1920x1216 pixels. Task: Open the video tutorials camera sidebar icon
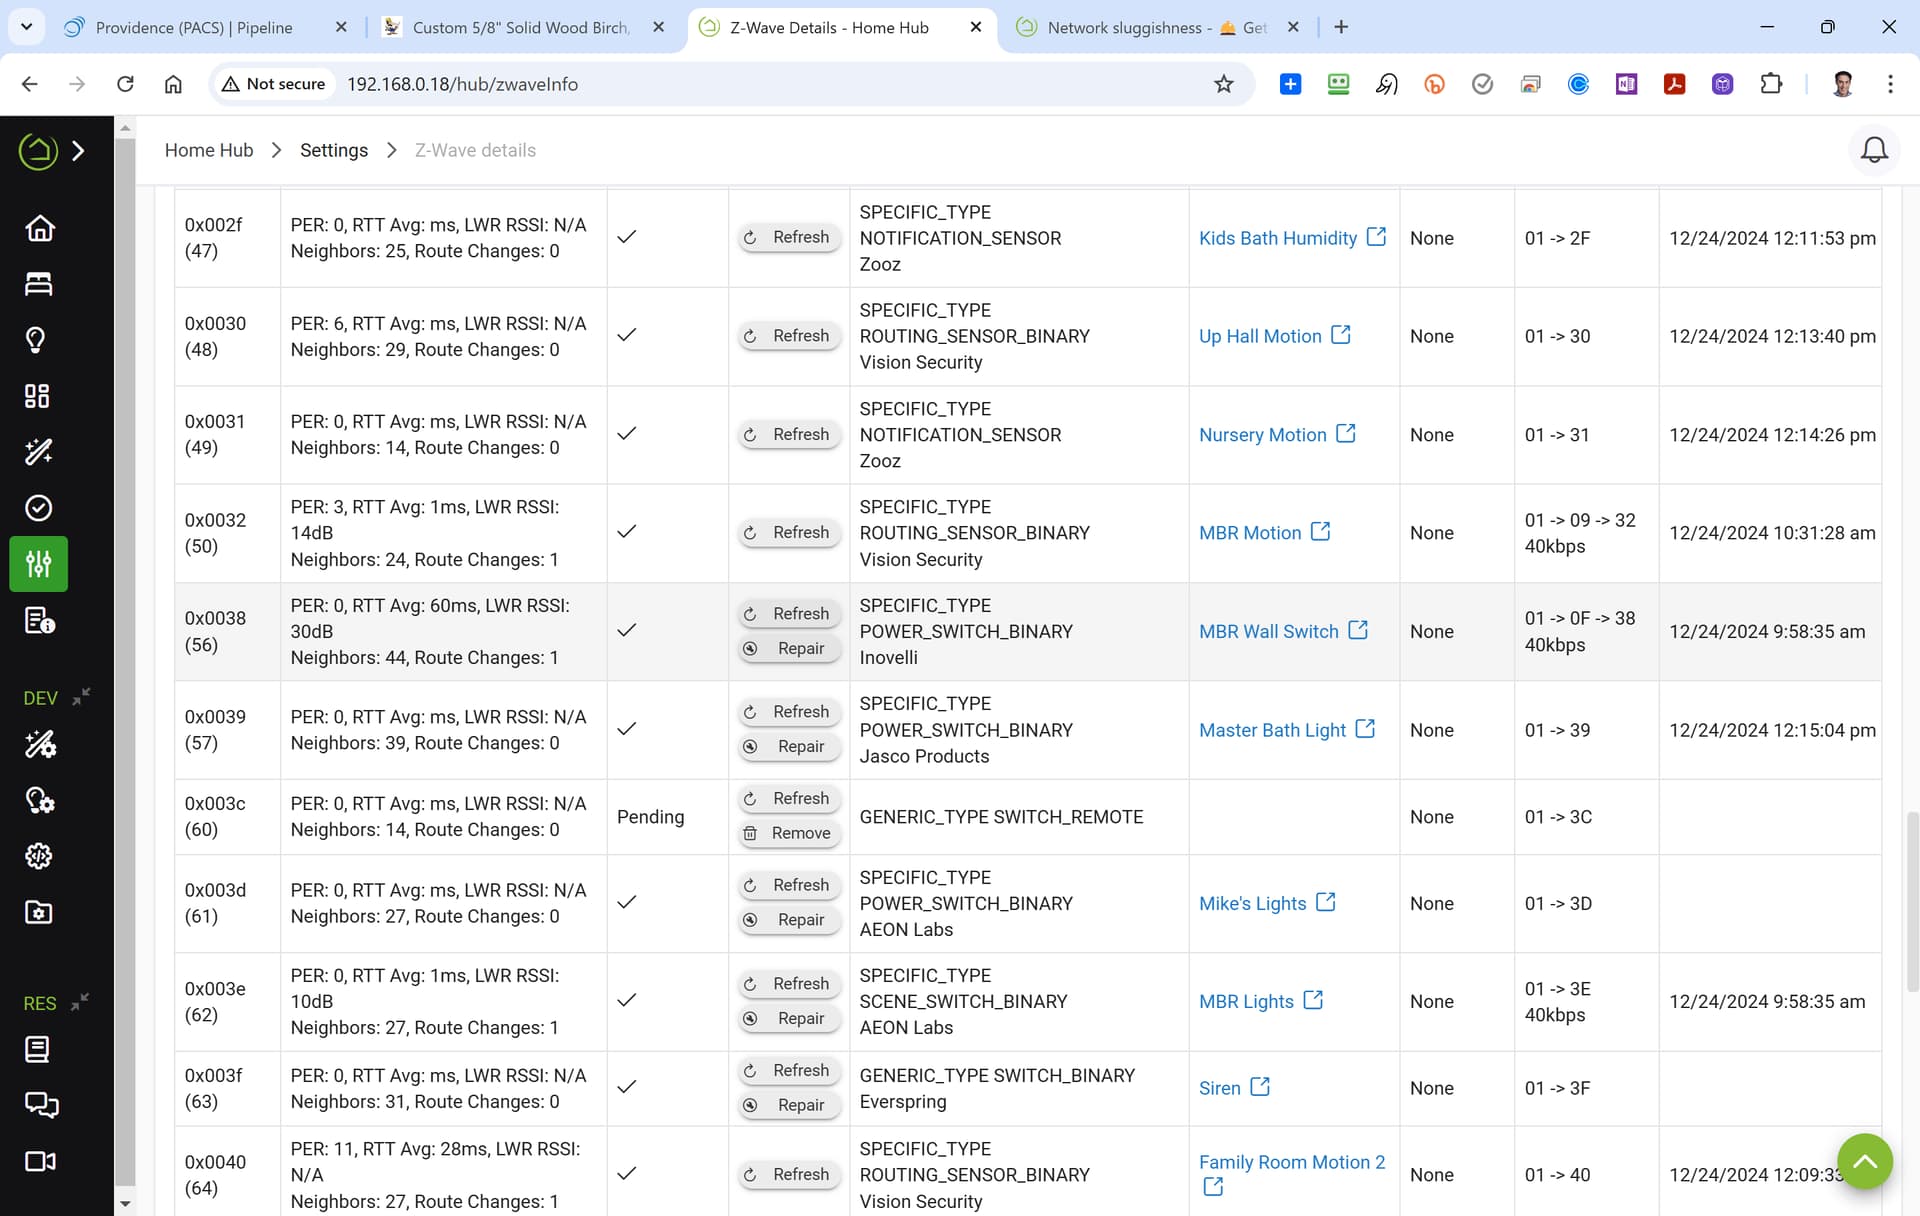point(40,1161)
